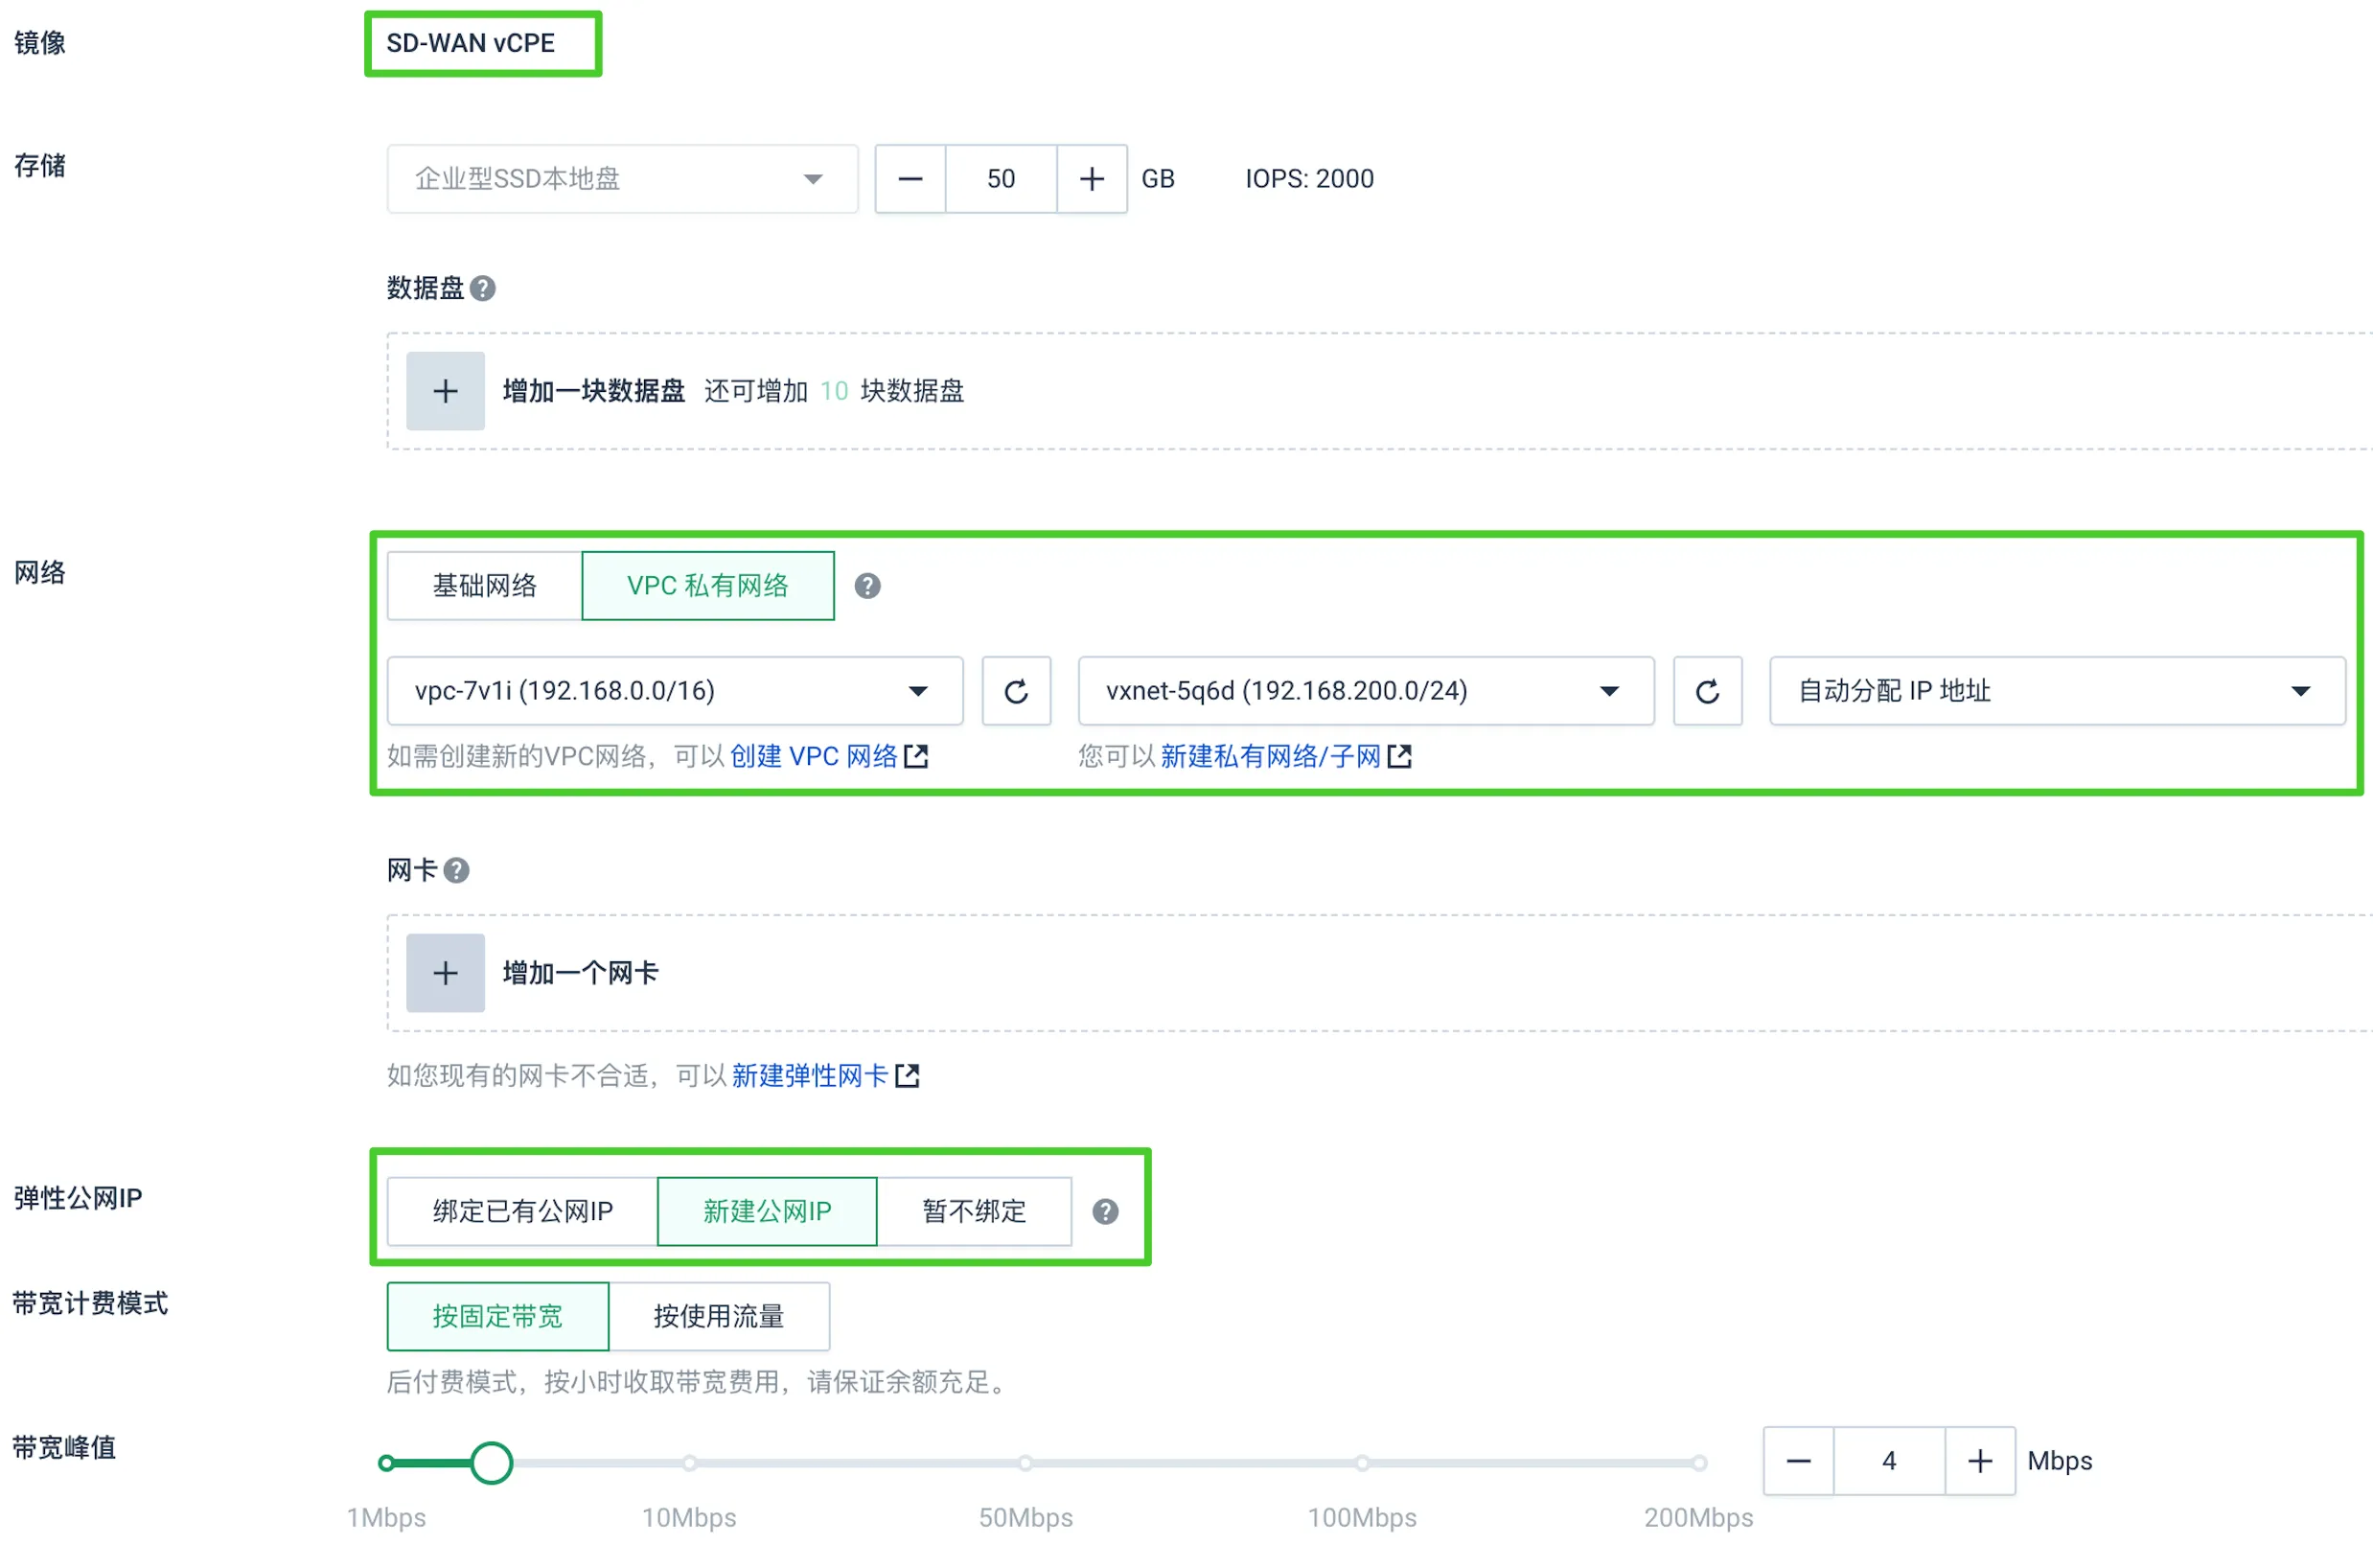Viewport: 2373px width, 1568px height.
Task: Open help icon beside VPC 私有网络 tab
Action: pos(868,586)
